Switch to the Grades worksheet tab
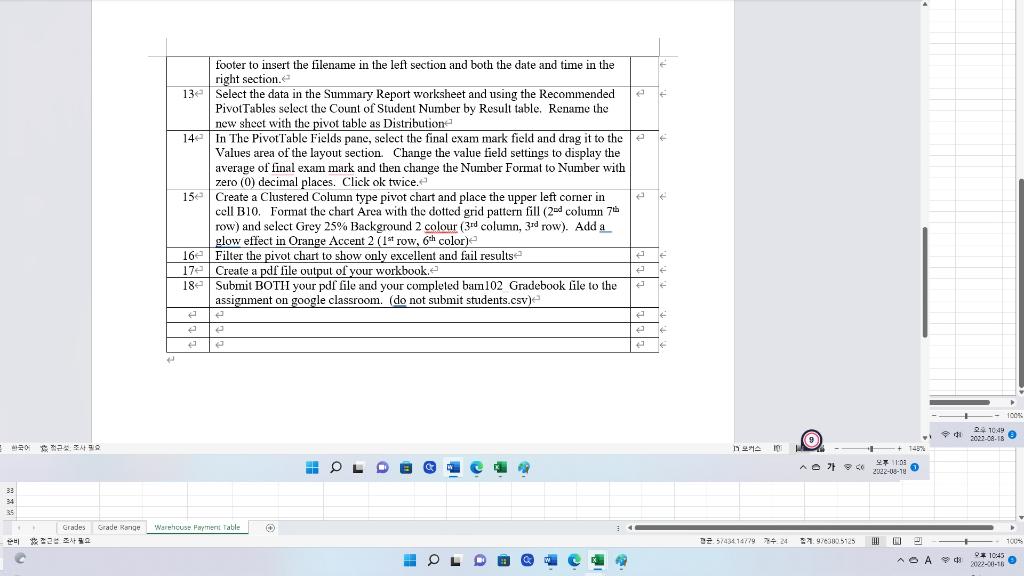The image size is (1024, 576). (73, 527)
